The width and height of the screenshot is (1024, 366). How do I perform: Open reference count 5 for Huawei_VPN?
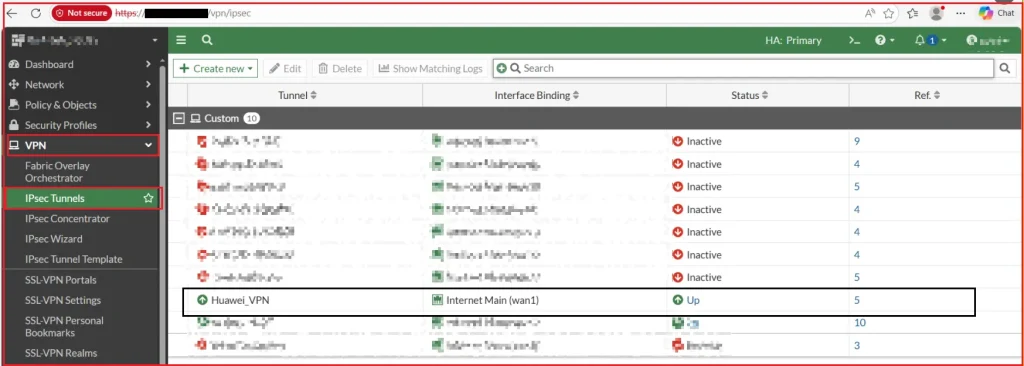coord(857,301)
